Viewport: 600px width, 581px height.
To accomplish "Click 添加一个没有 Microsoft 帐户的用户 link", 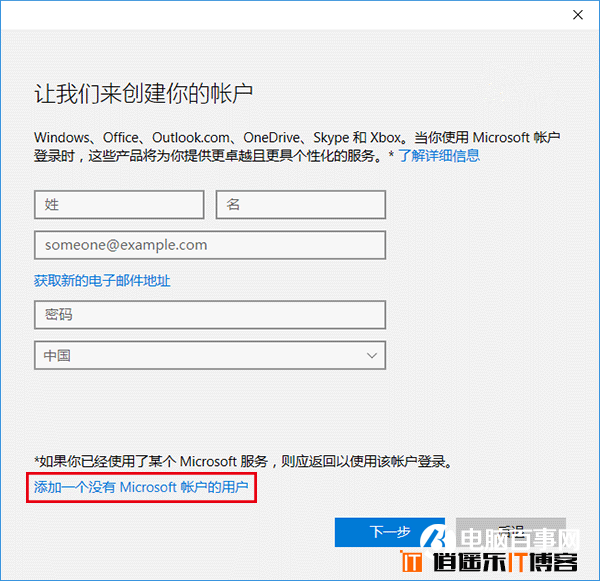I will click(141, 487).
